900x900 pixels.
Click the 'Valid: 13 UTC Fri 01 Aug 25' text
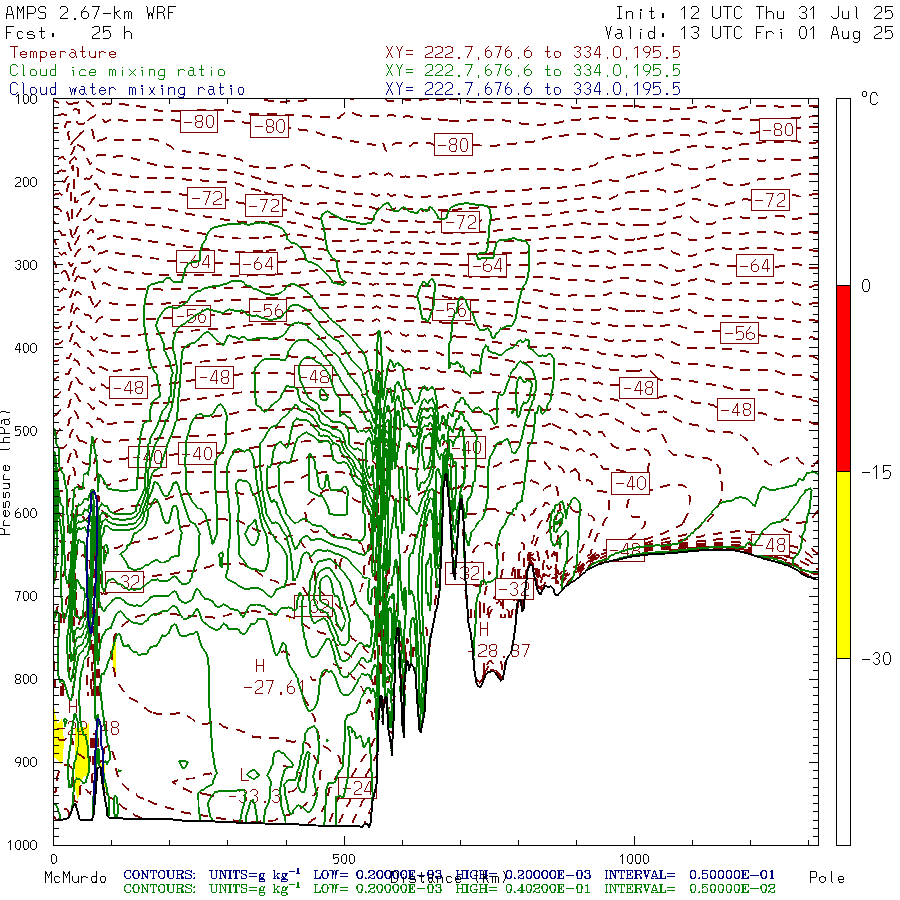(x=749, y=33)
